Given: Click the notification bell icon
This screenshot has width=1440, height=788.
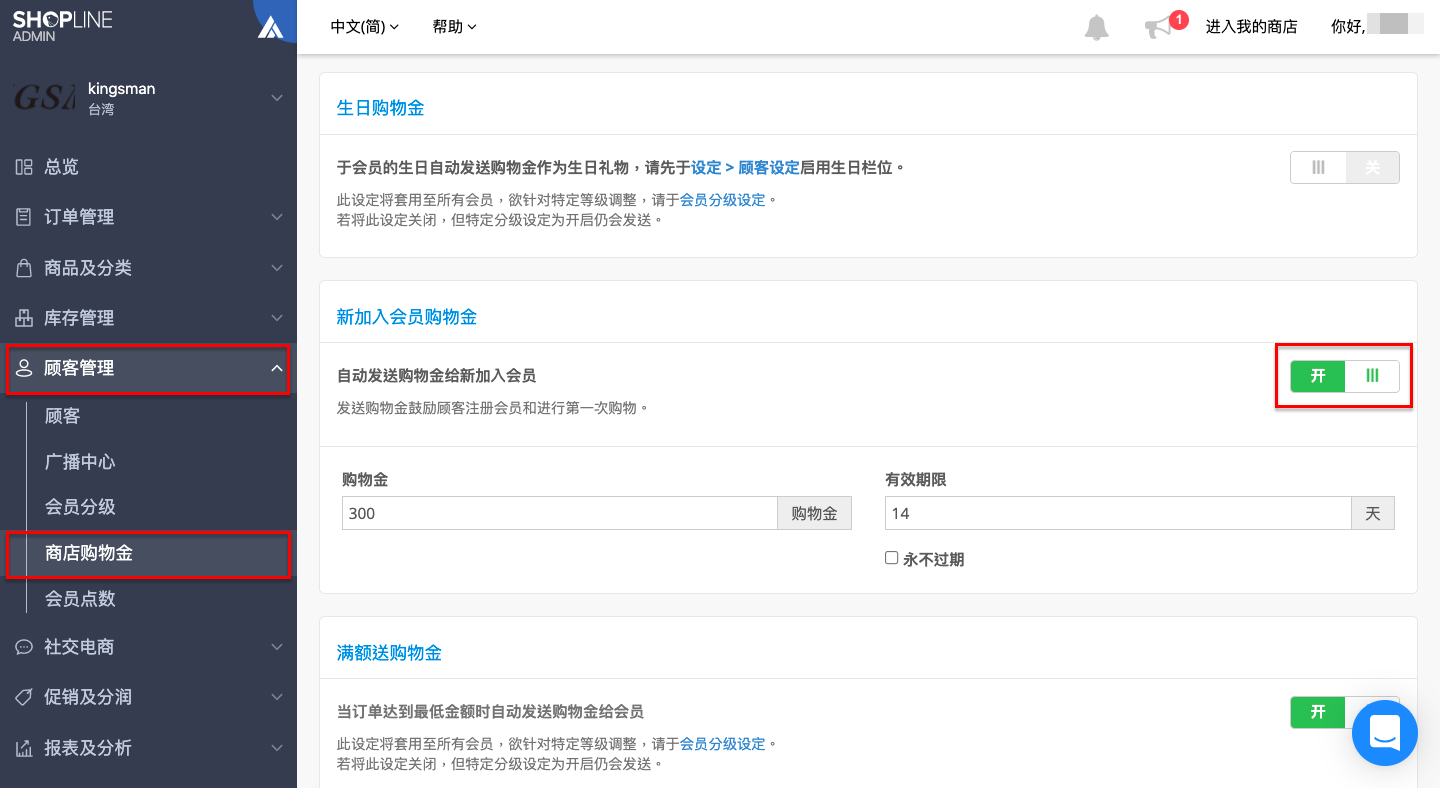Looking at the screenshot, I should click(x=1097, y=27).
